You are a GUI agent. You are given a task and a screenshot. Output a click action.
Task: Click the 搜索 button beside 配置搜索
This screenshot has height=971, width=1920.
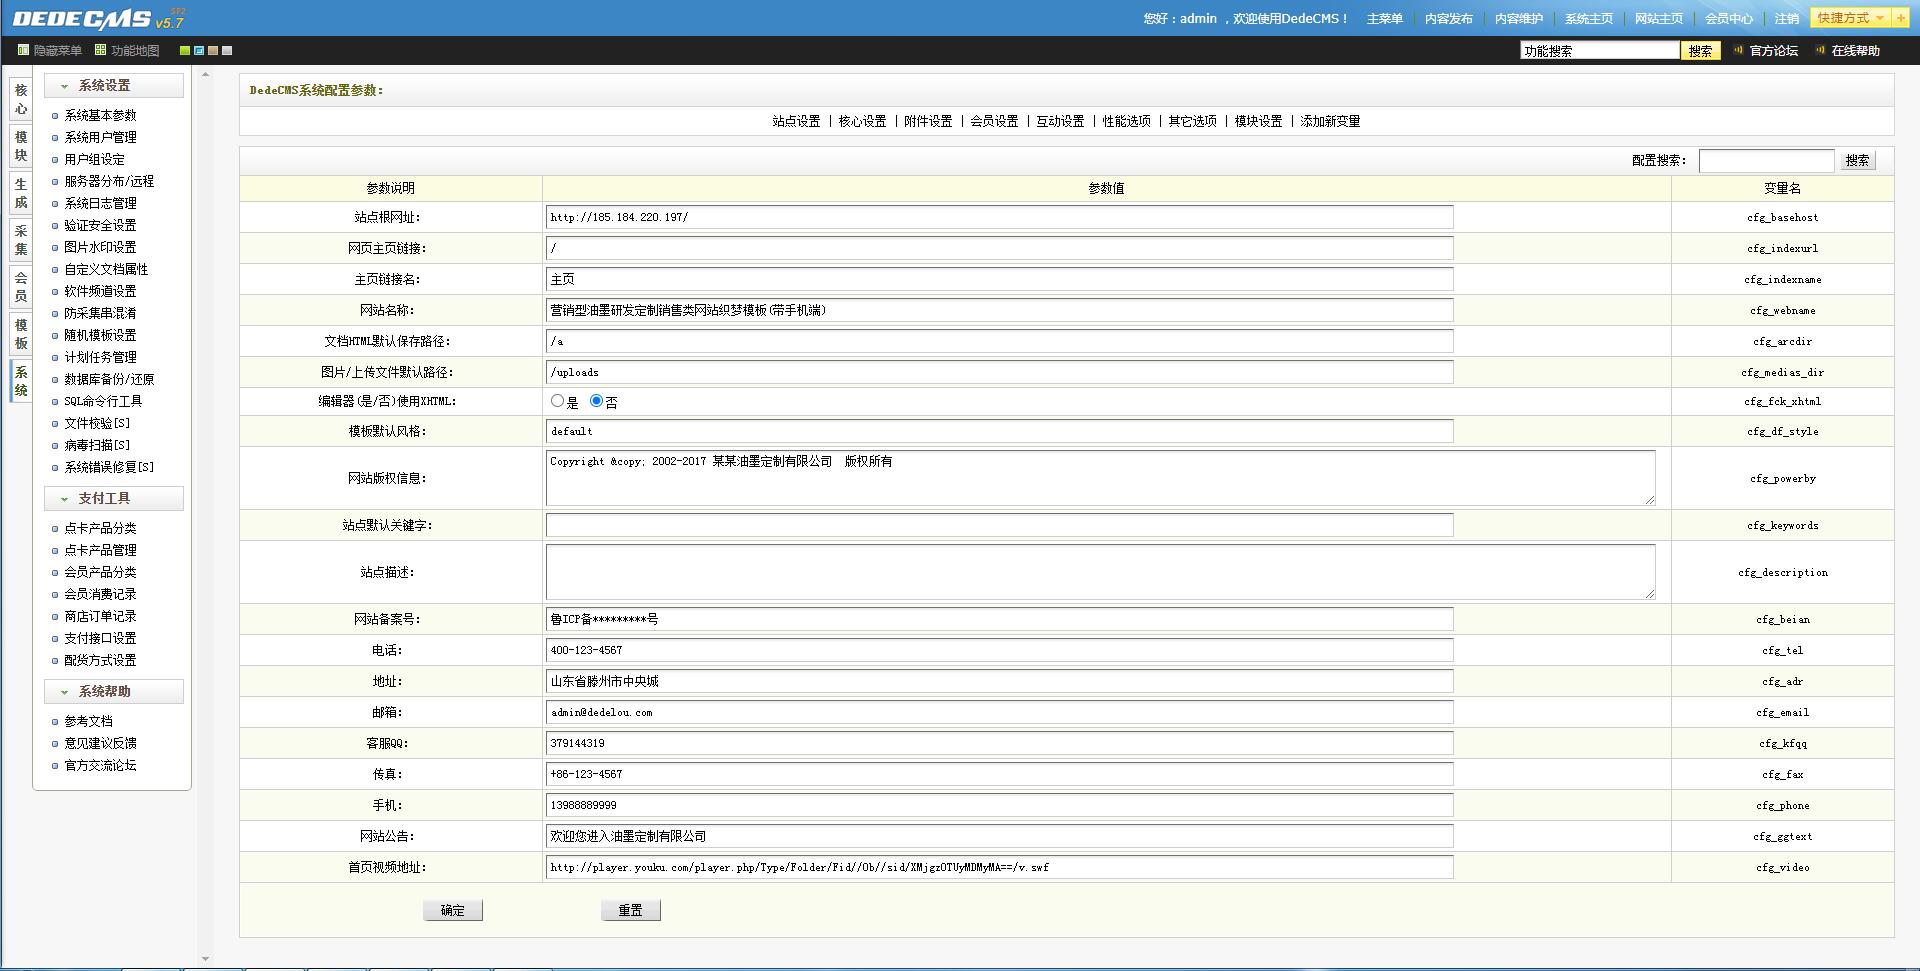pyautogui.click(x=1857, y=160)
